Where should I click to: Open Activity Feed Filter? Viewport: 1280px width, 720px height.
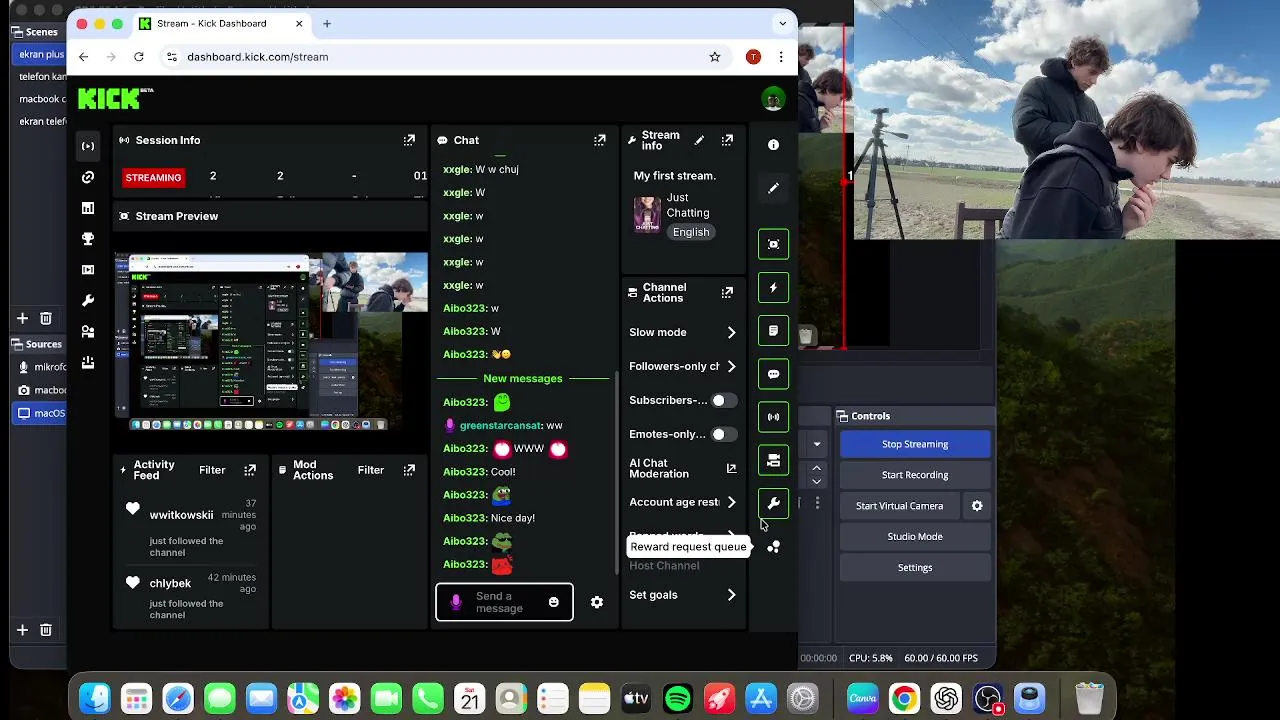point(212,470)
